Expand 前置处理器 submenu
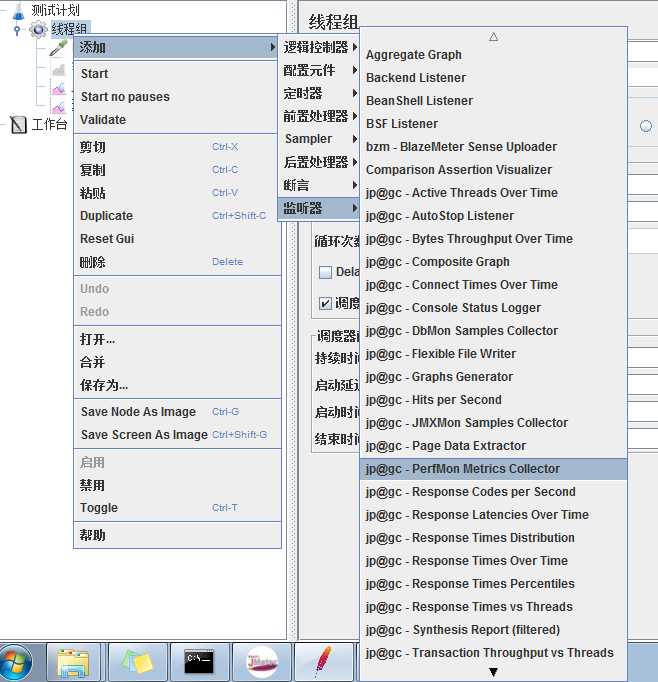This screenshot has width=658, height=682. point(320,116)
